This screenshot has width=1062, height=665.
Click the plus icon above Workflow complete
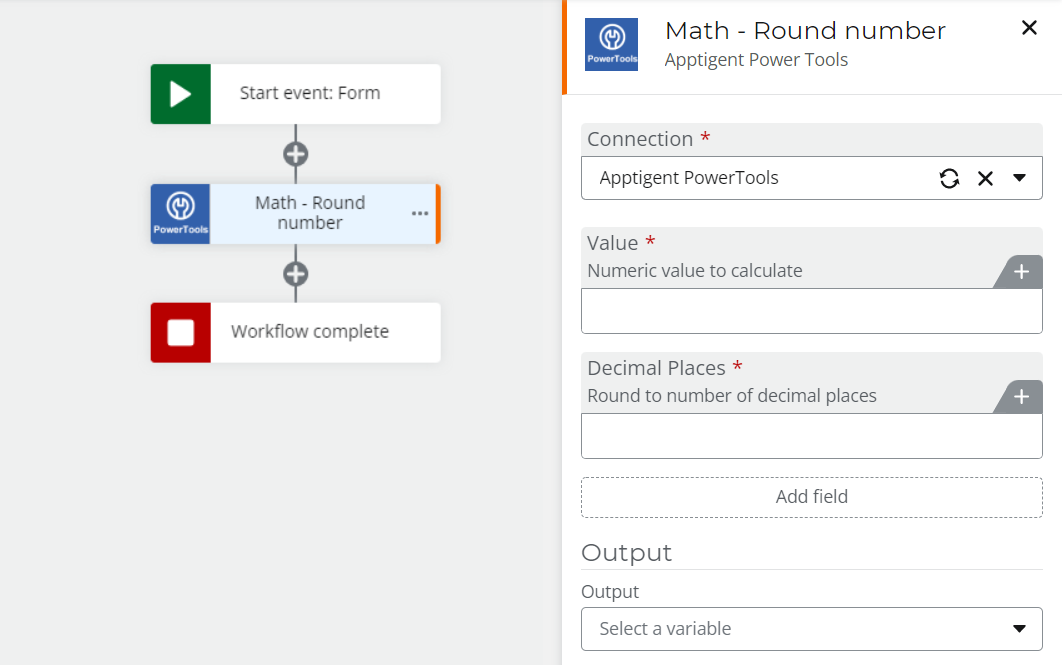(x=294, y=274)
